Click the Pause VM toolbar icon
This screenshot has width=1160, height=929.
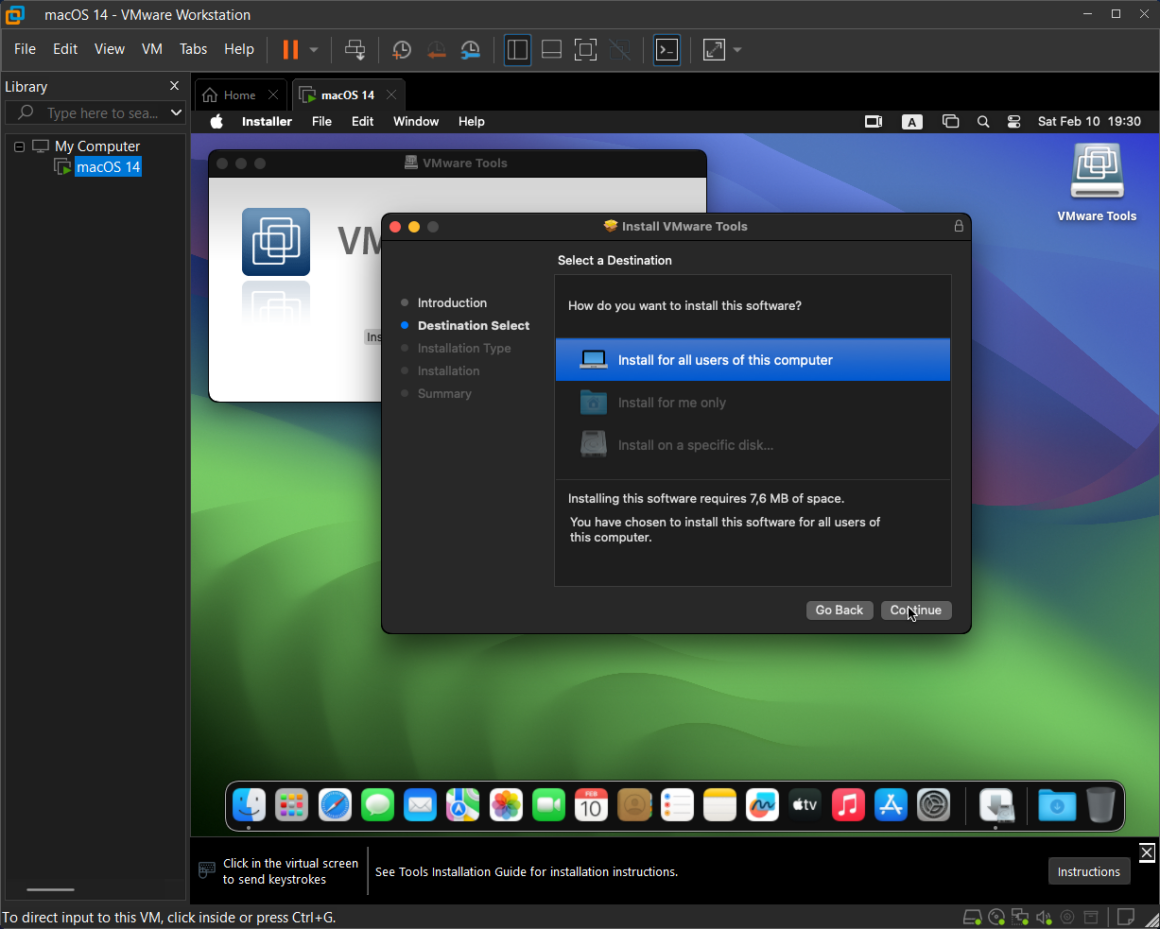click(x=291, y=50)
